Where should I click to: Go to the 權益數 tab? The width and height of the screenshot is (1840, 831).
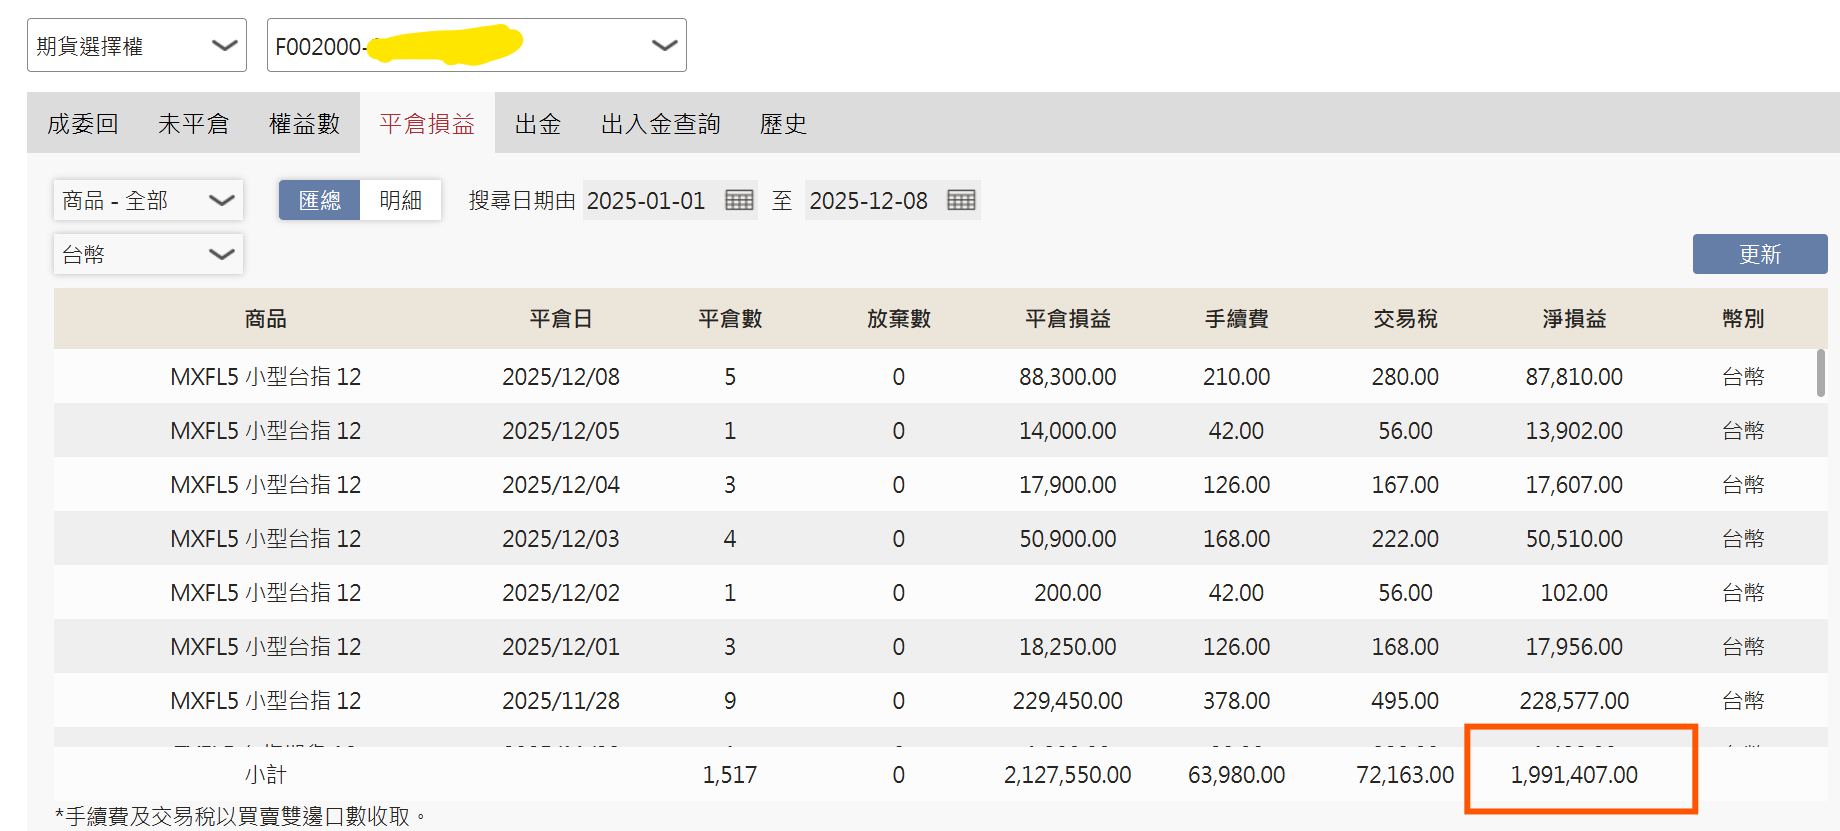(x=305, y=123)
